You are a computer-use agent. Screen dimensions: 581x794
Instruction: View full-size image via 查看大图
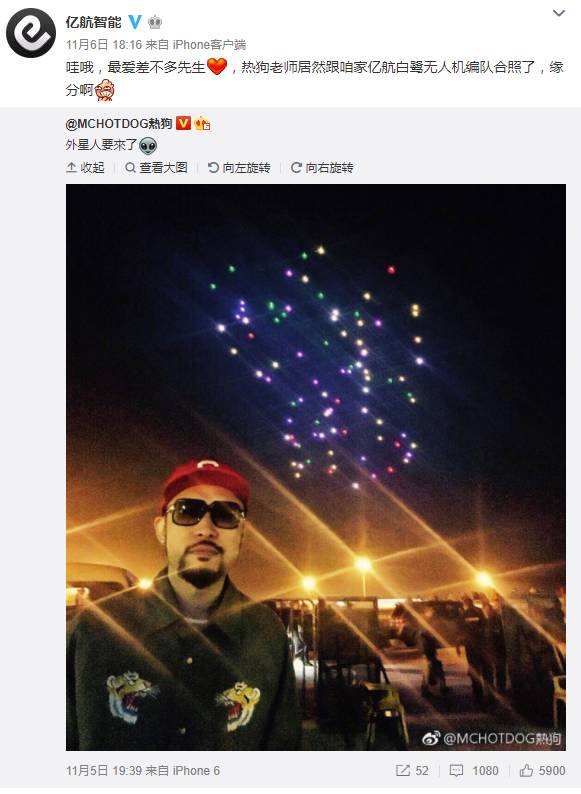click(156, 167)
